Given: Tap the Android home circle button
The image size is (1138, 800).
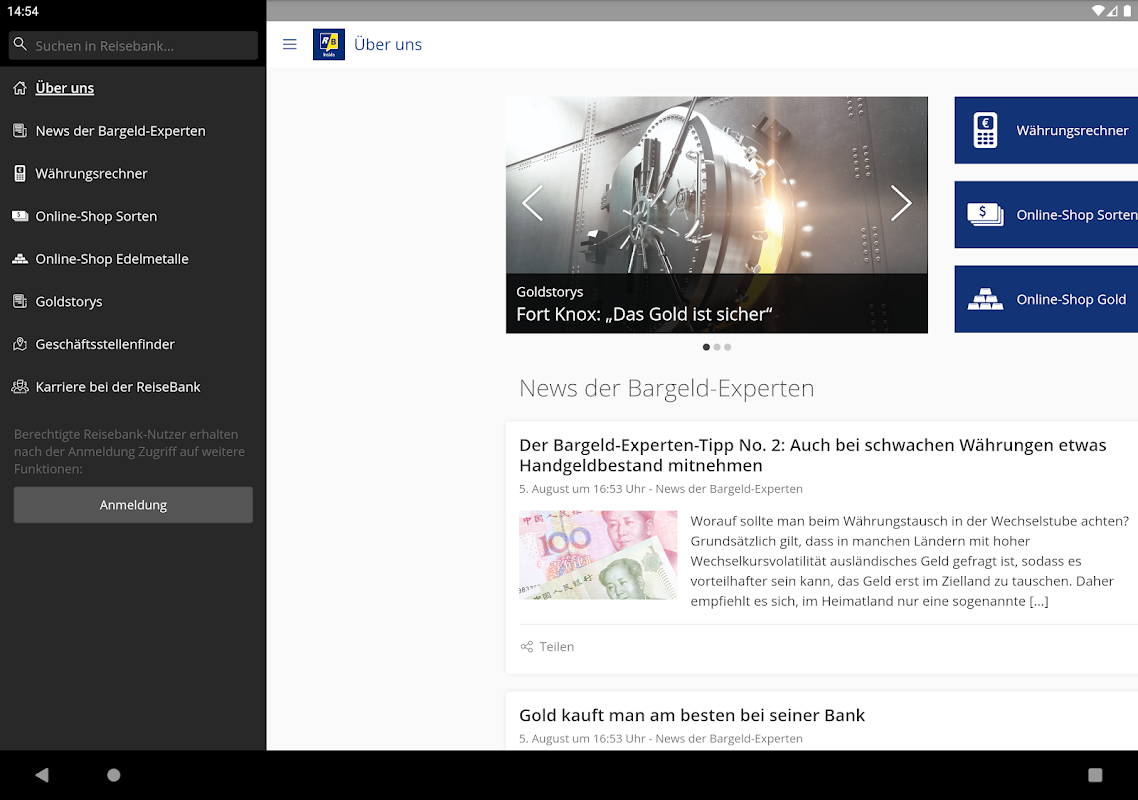Looking at the screenshot, I should (x=114, y=775).
